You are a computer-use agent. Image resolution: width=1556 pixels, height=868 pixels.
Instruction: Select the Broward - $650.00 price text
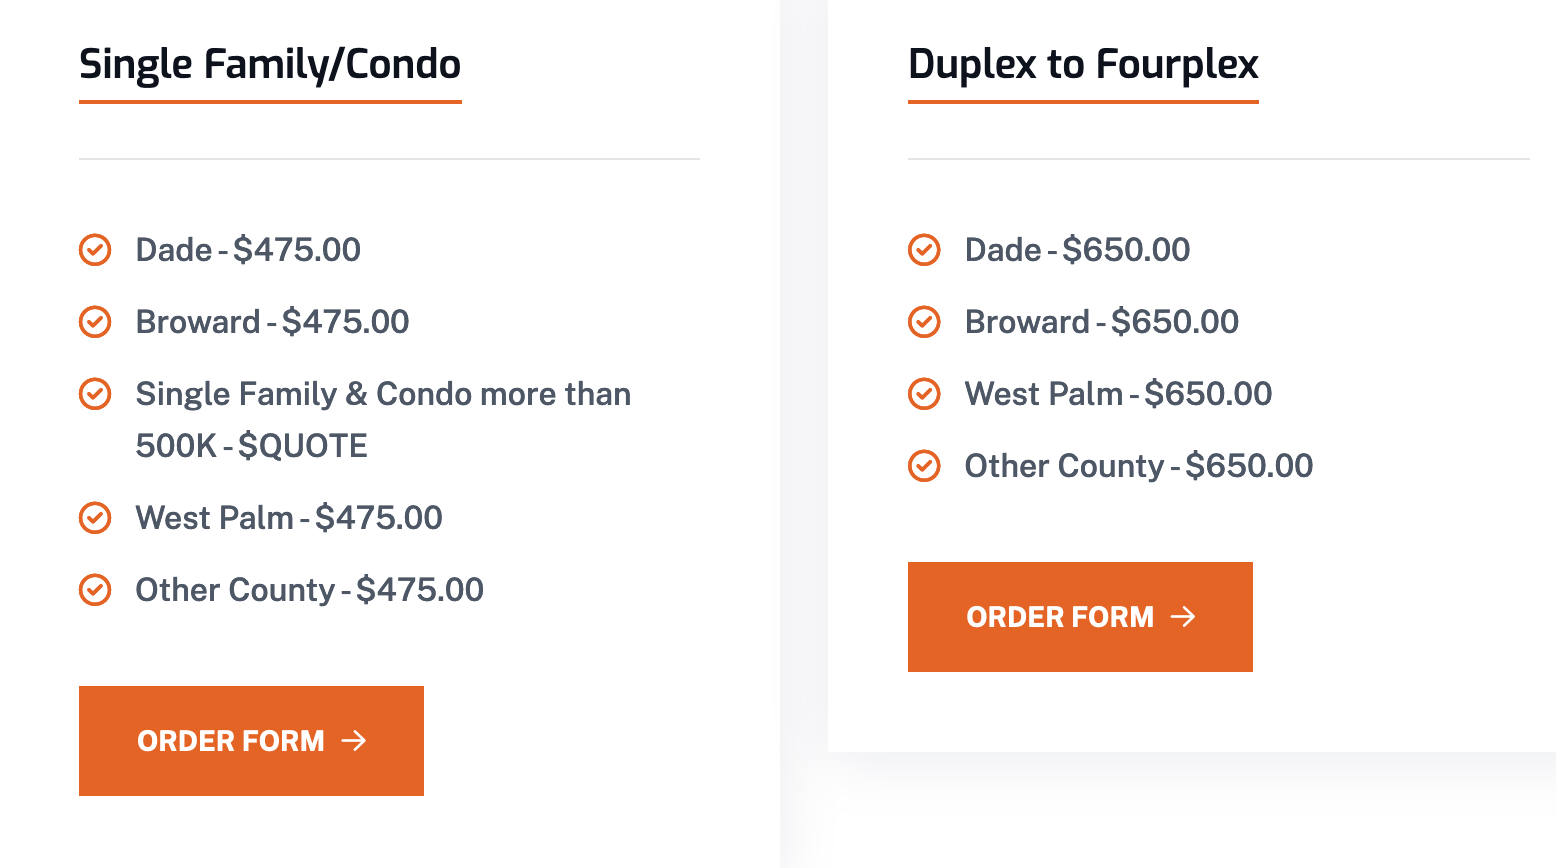point(1101,322)
